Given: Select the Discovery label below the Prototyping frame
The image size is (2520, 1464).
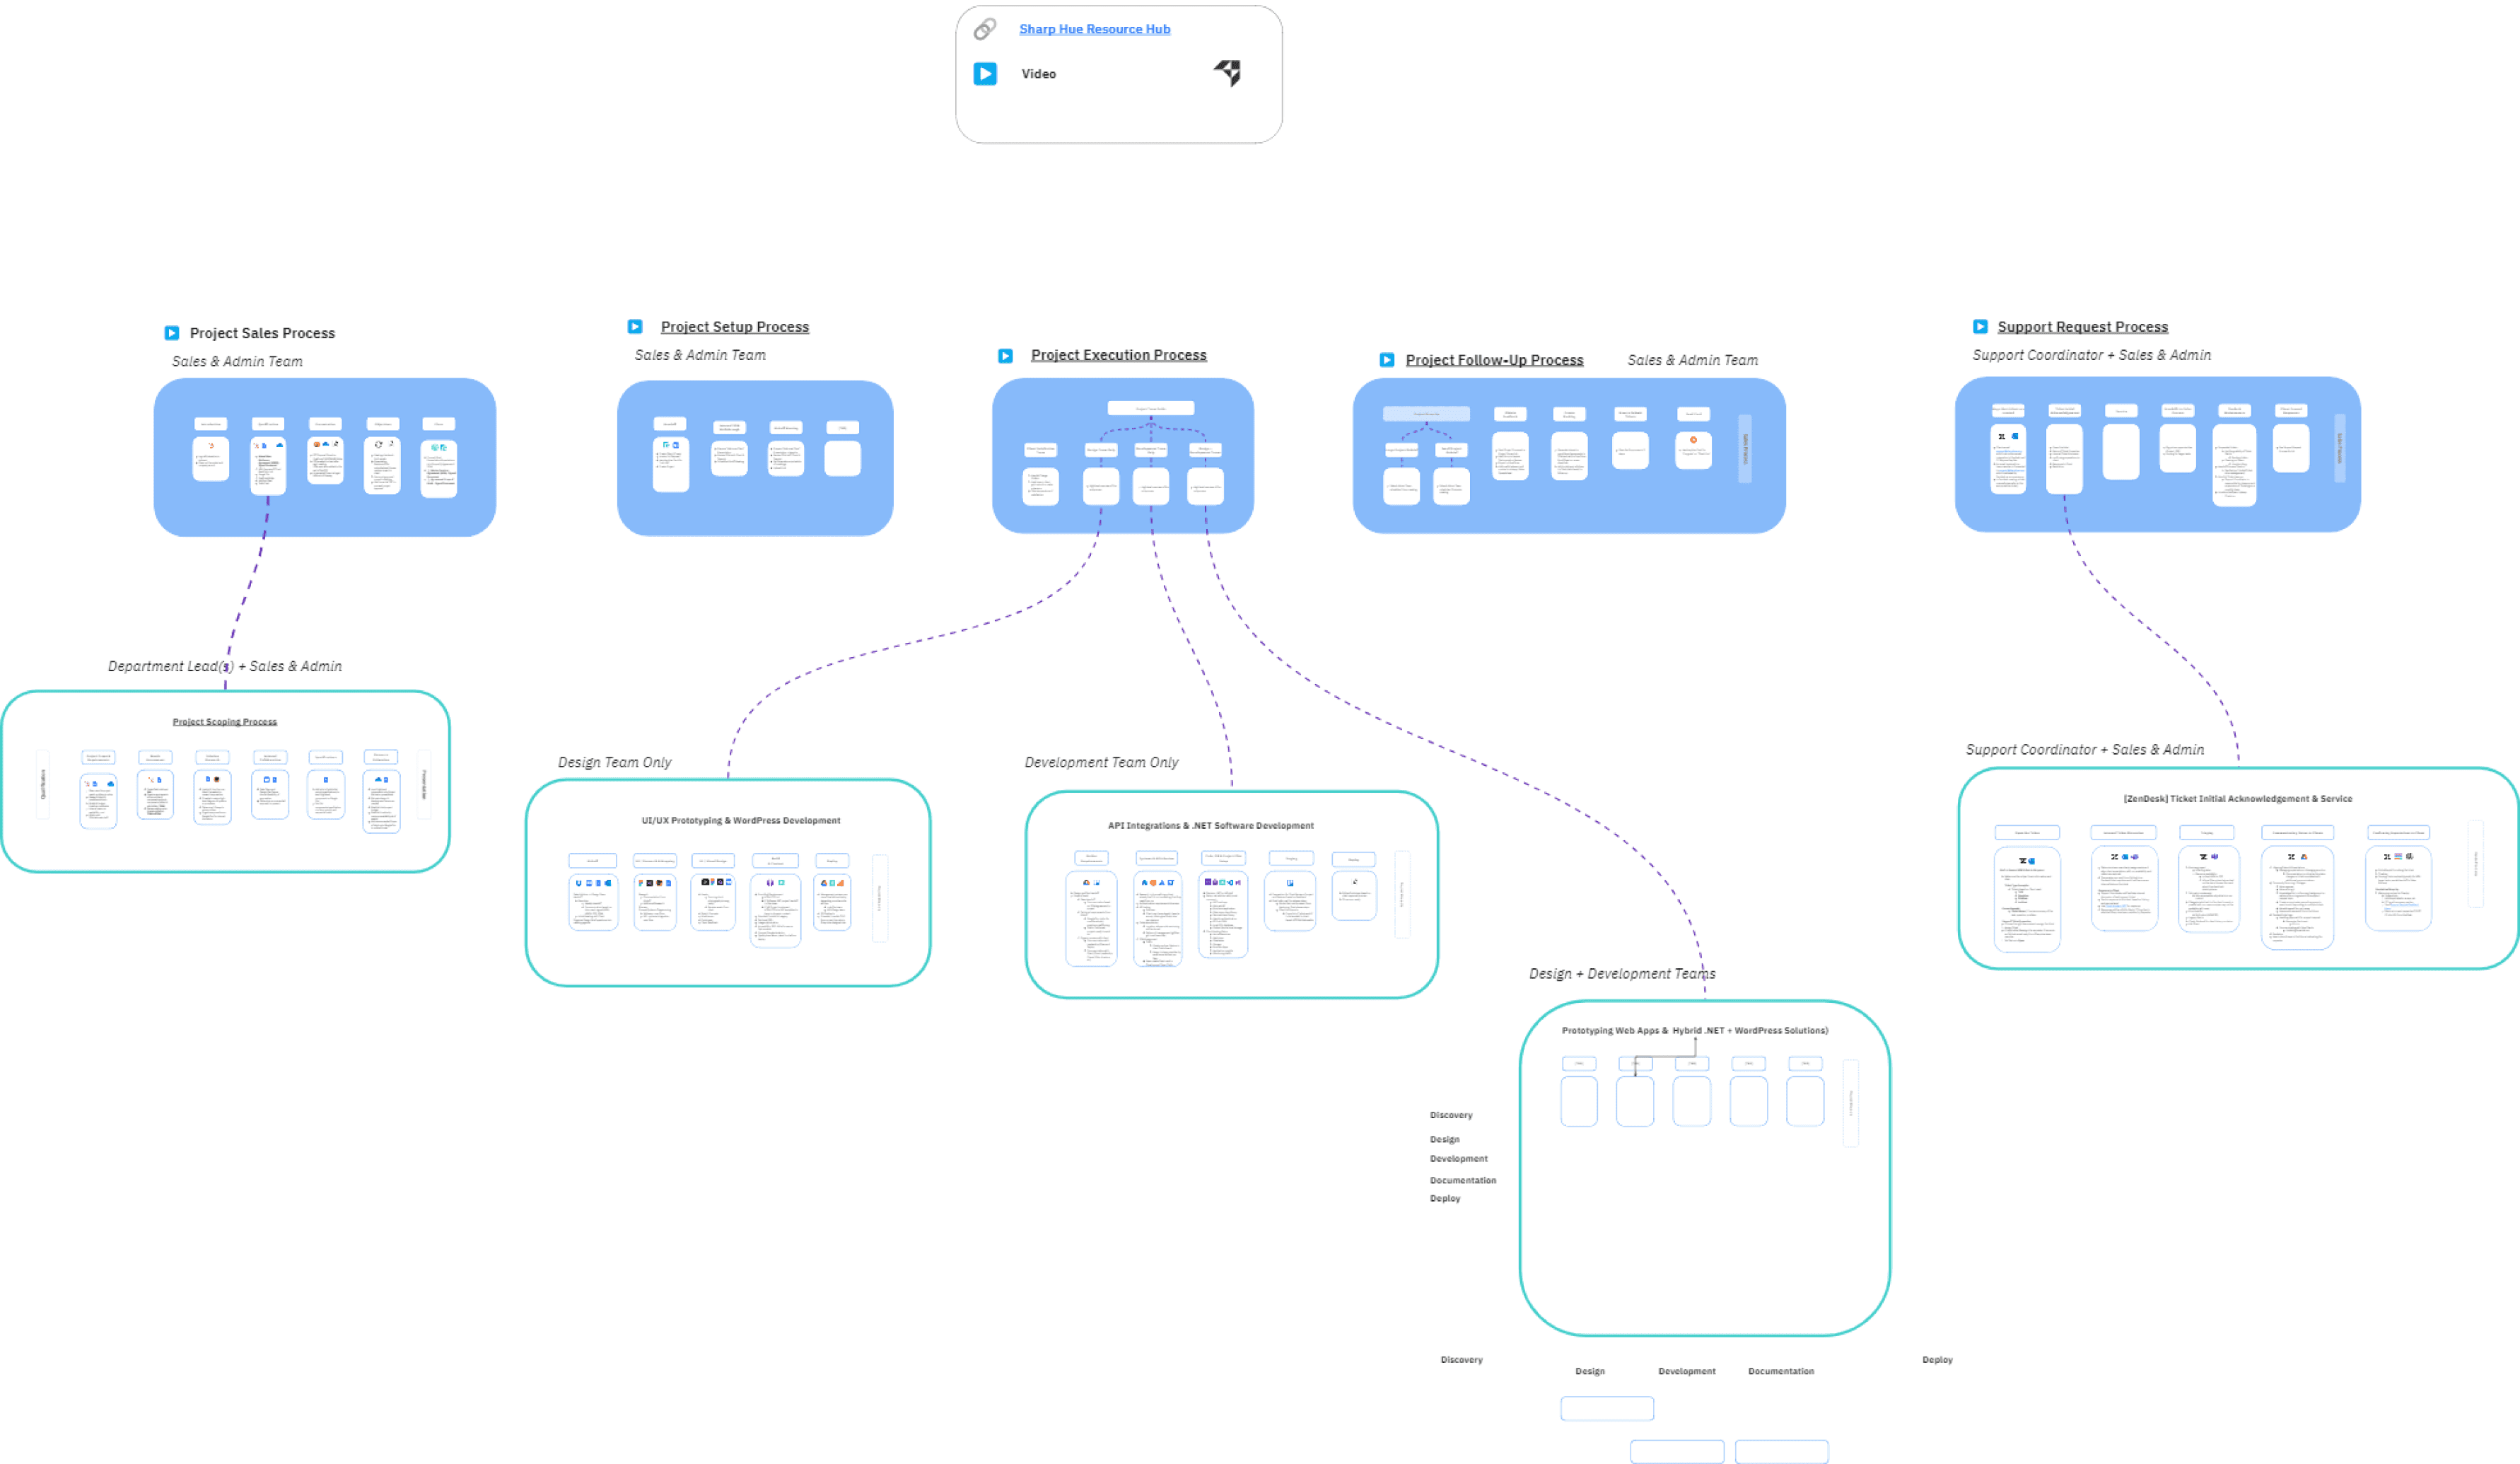Looking at the screenshot, I should pyautogui.click(x=1462, y=1360).
